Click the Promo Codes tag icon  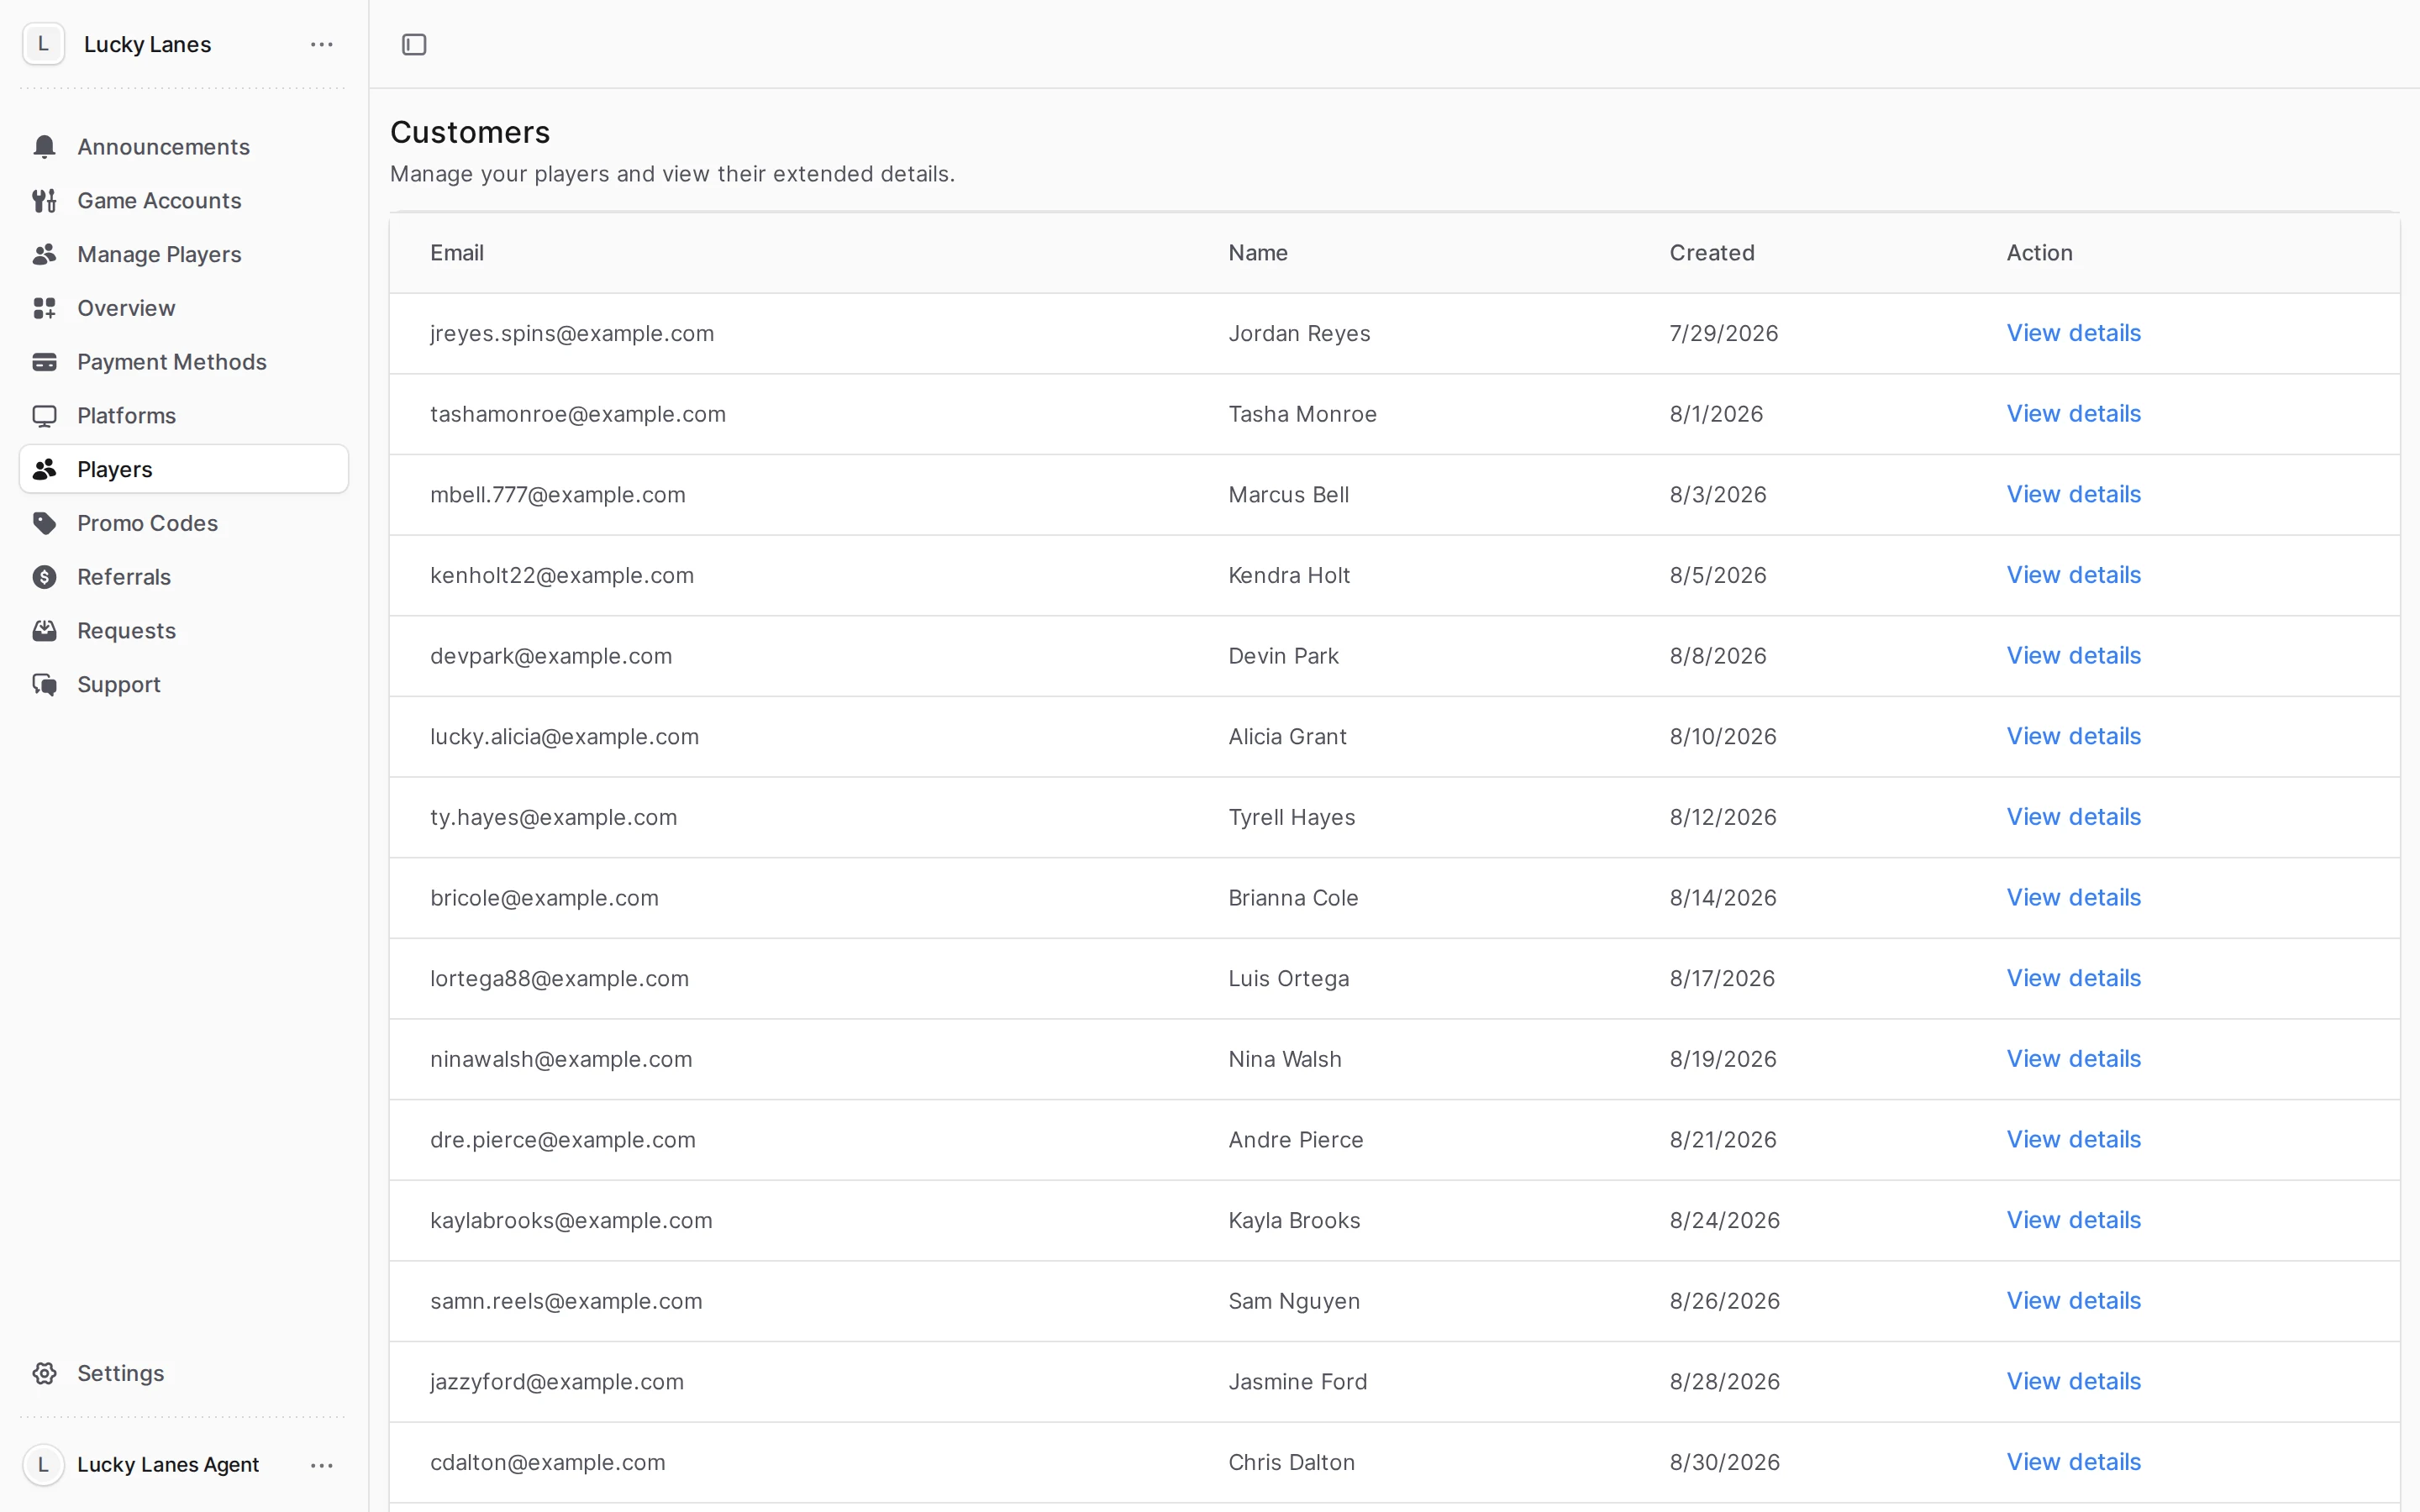click(44, 523)
